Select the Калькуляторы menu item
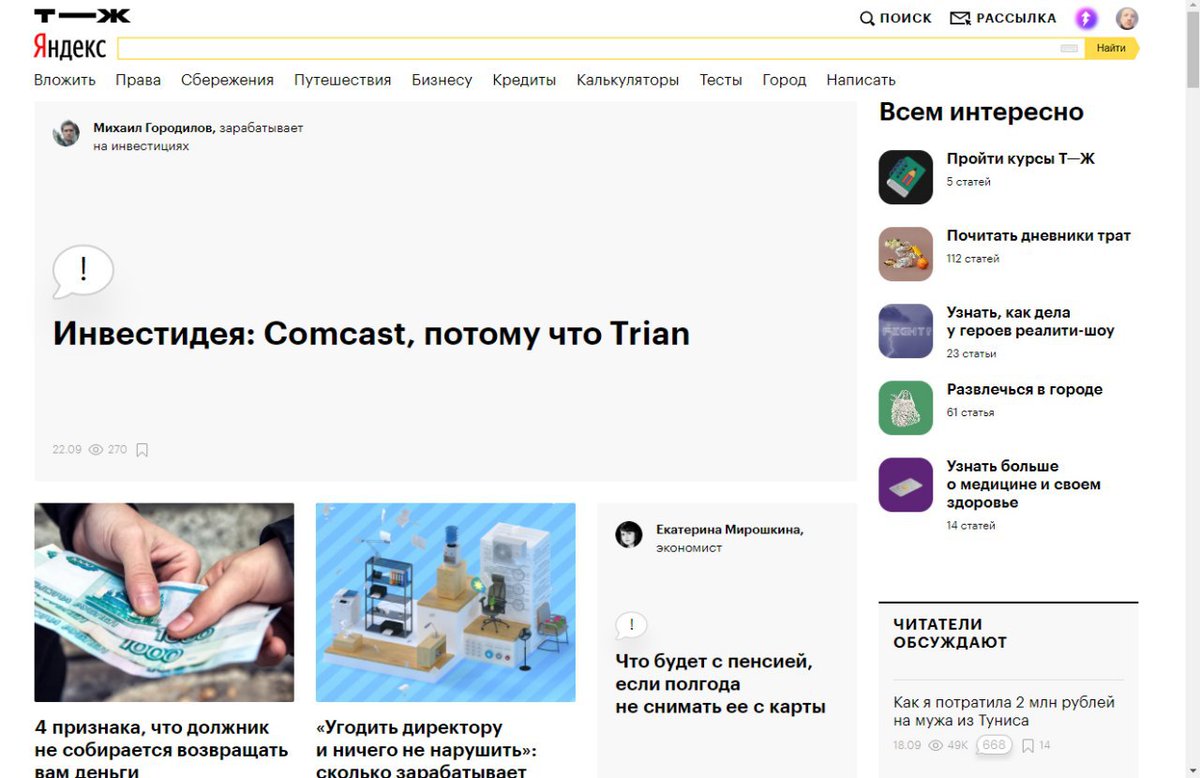The width and height of the screenshot is (1200, 778). click(628, 80)
